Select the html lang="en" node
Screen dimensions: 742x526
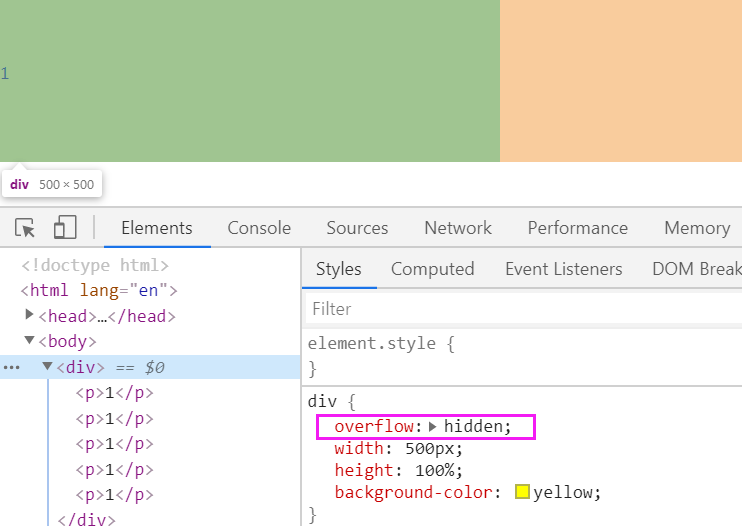point(99,290)
